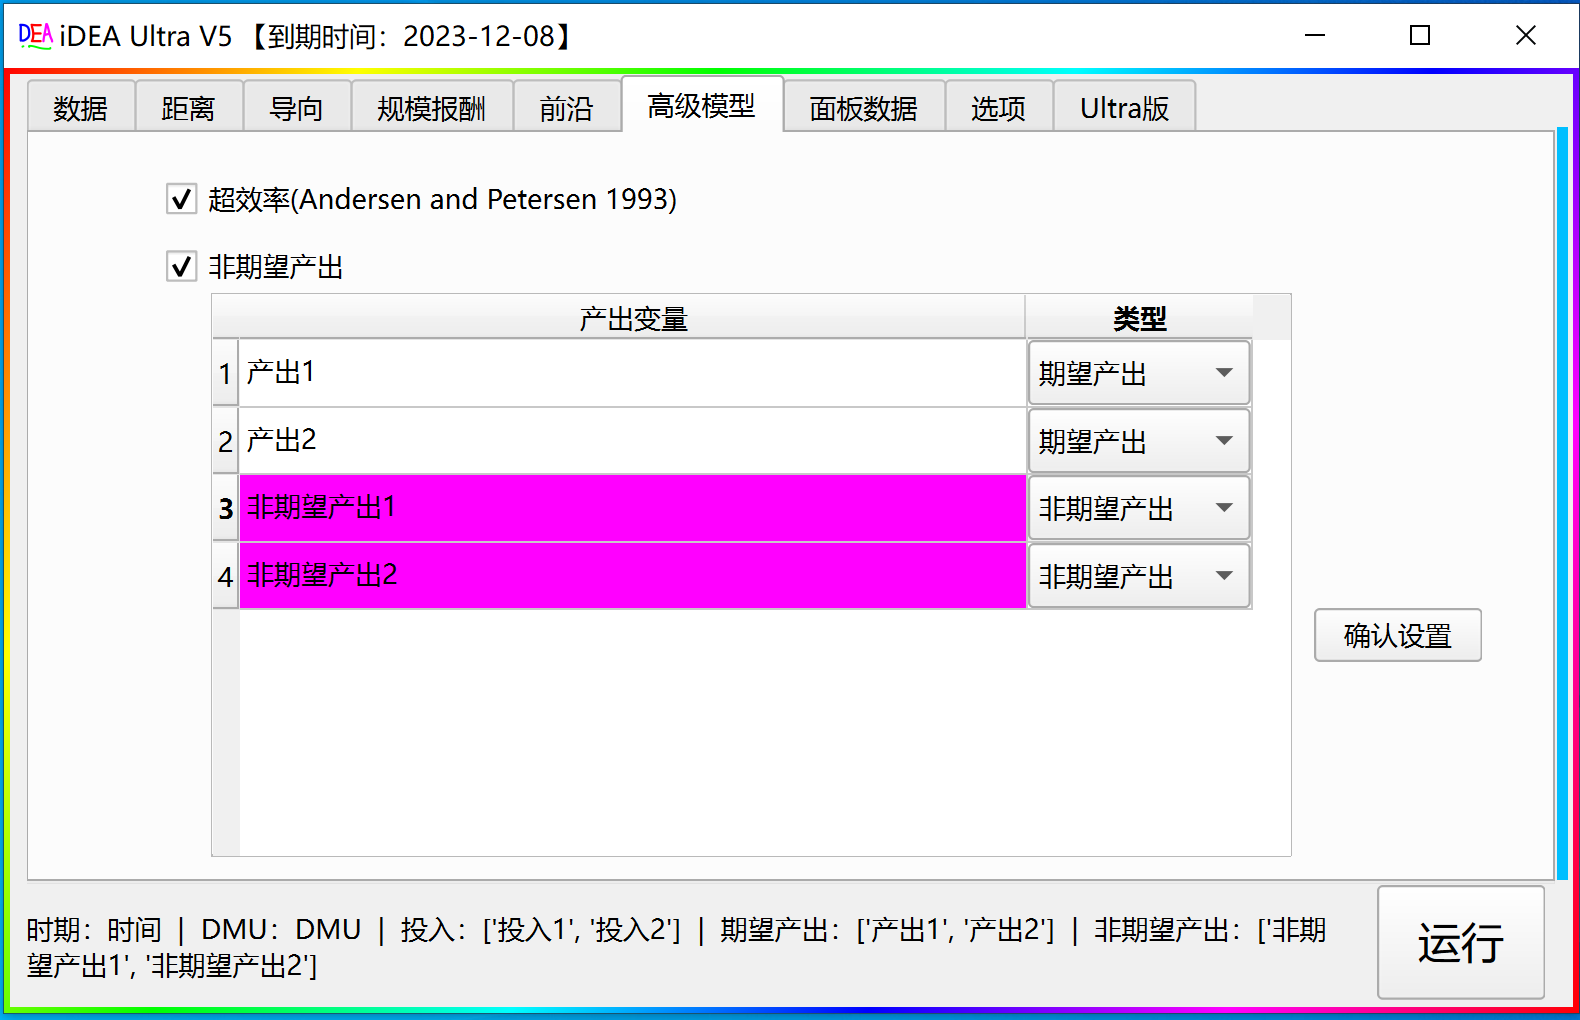
Task: Switch to the 数据 tab
Action: pyautogui.click(x=80, y=108)
